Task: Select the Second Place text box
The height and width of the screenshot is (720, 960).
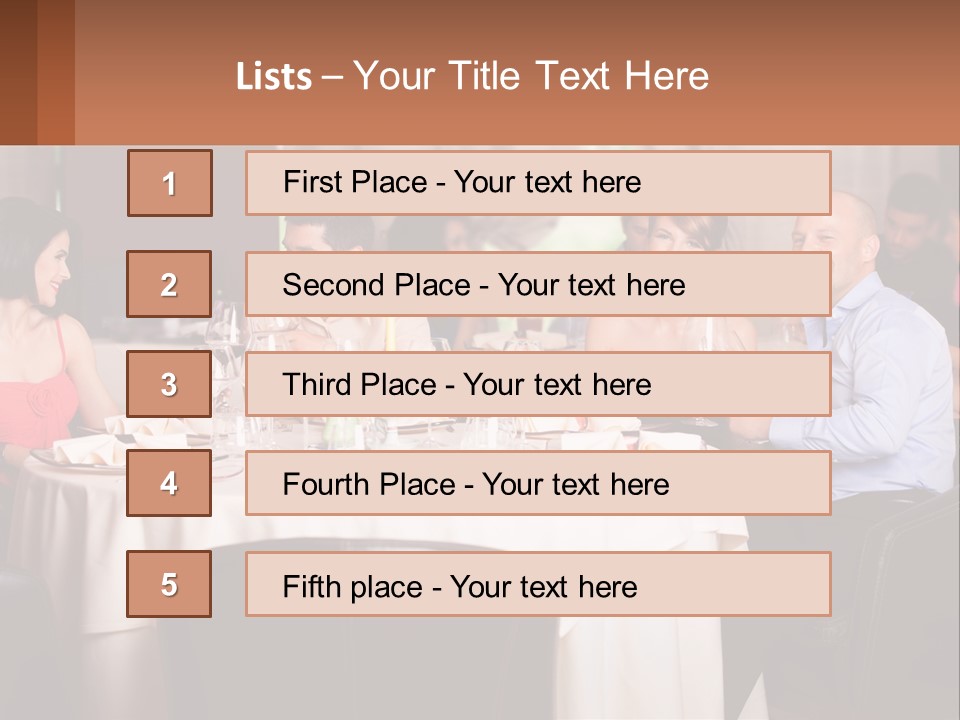Action: [x=538, y=284]
